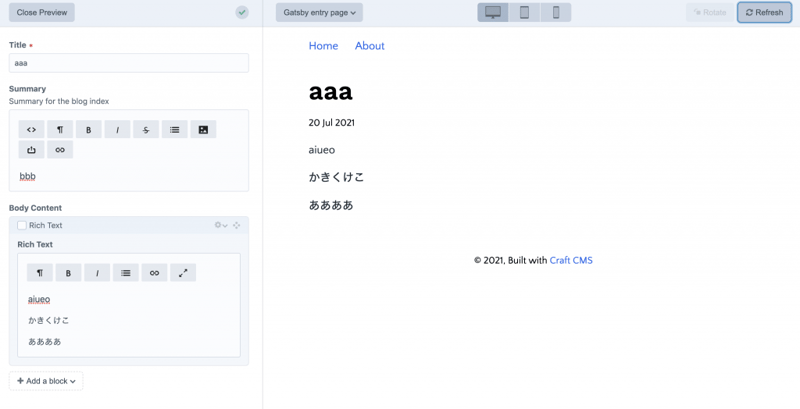Open the Rich Text block settings gear menu
Viewport: 800px width, 409px height.
pyautogui.click(x=220, y=226)
